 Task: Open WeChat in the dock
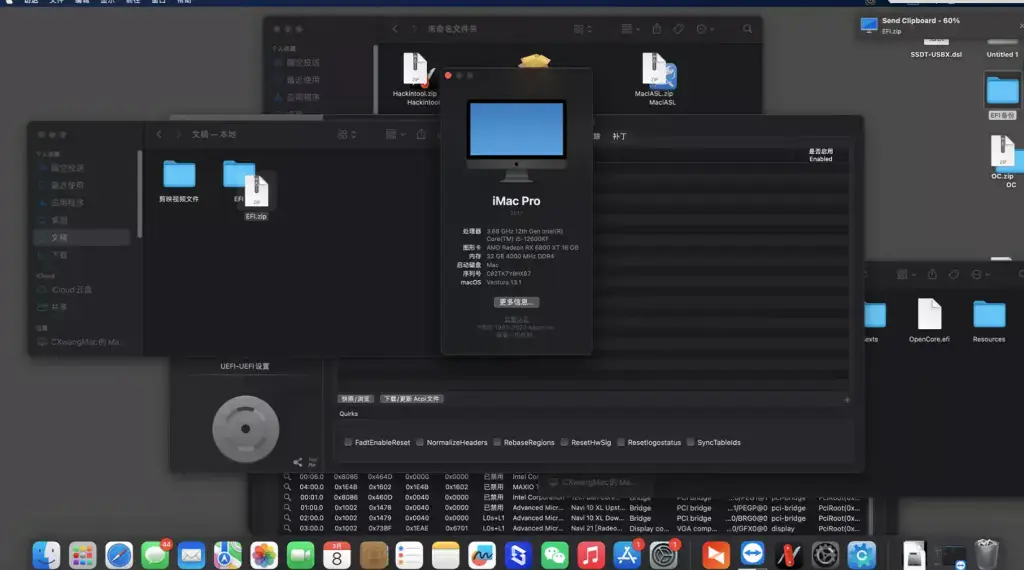pyautogui.click(x=554, y=556)
